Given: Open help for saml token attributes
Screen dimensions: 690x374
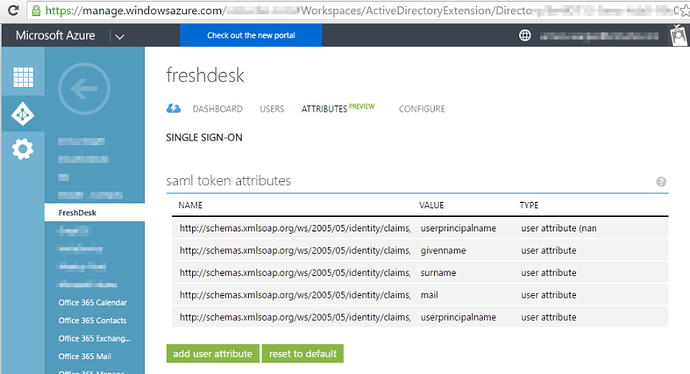Looking at the screenshot, I should 661,182.
